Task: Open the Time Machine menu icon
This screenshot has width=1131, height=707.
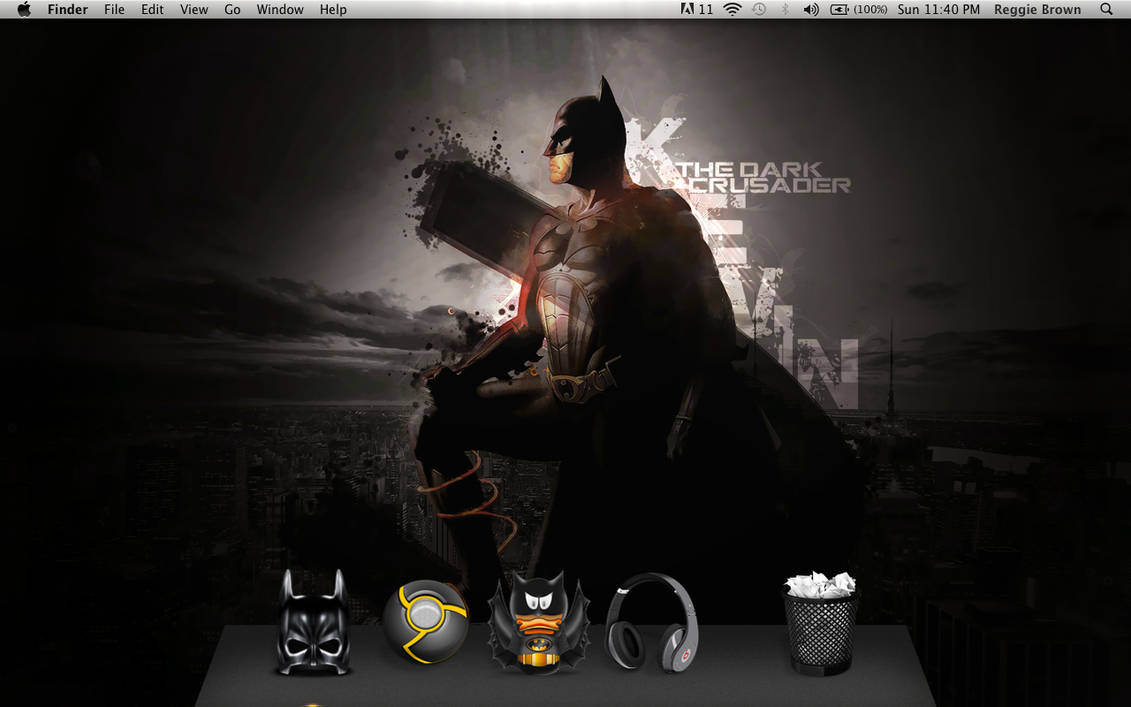Action: pyautogui.click(x=759, y=9)
